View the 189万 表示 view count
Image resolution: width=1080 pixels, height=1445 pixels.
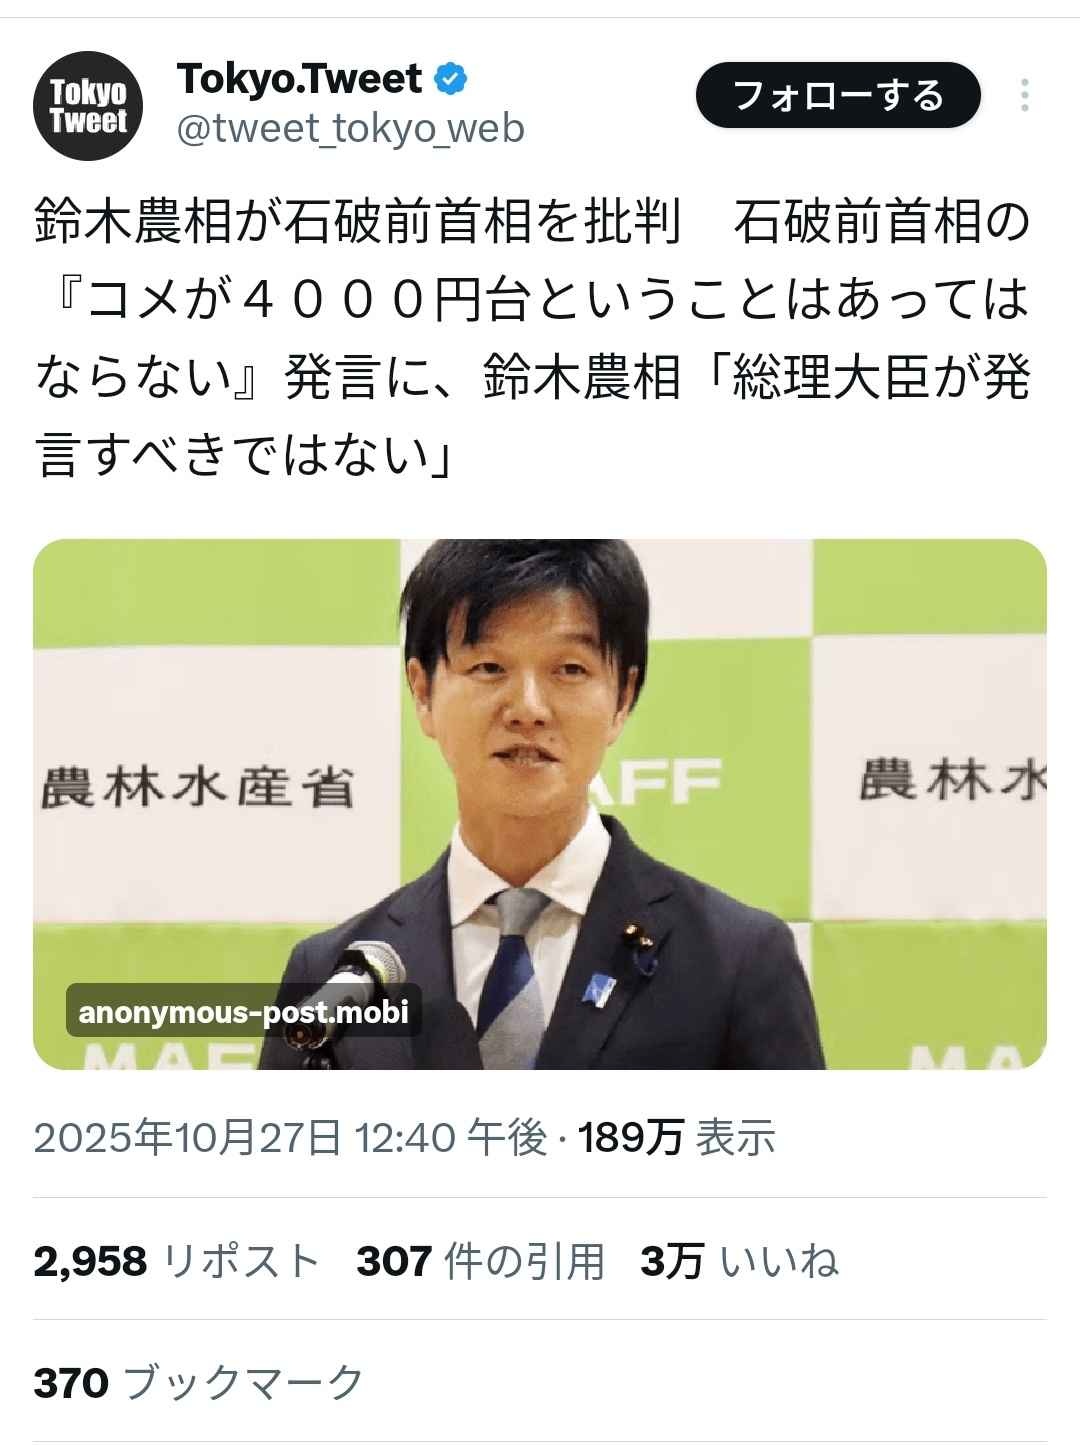tap(676, 1138)
